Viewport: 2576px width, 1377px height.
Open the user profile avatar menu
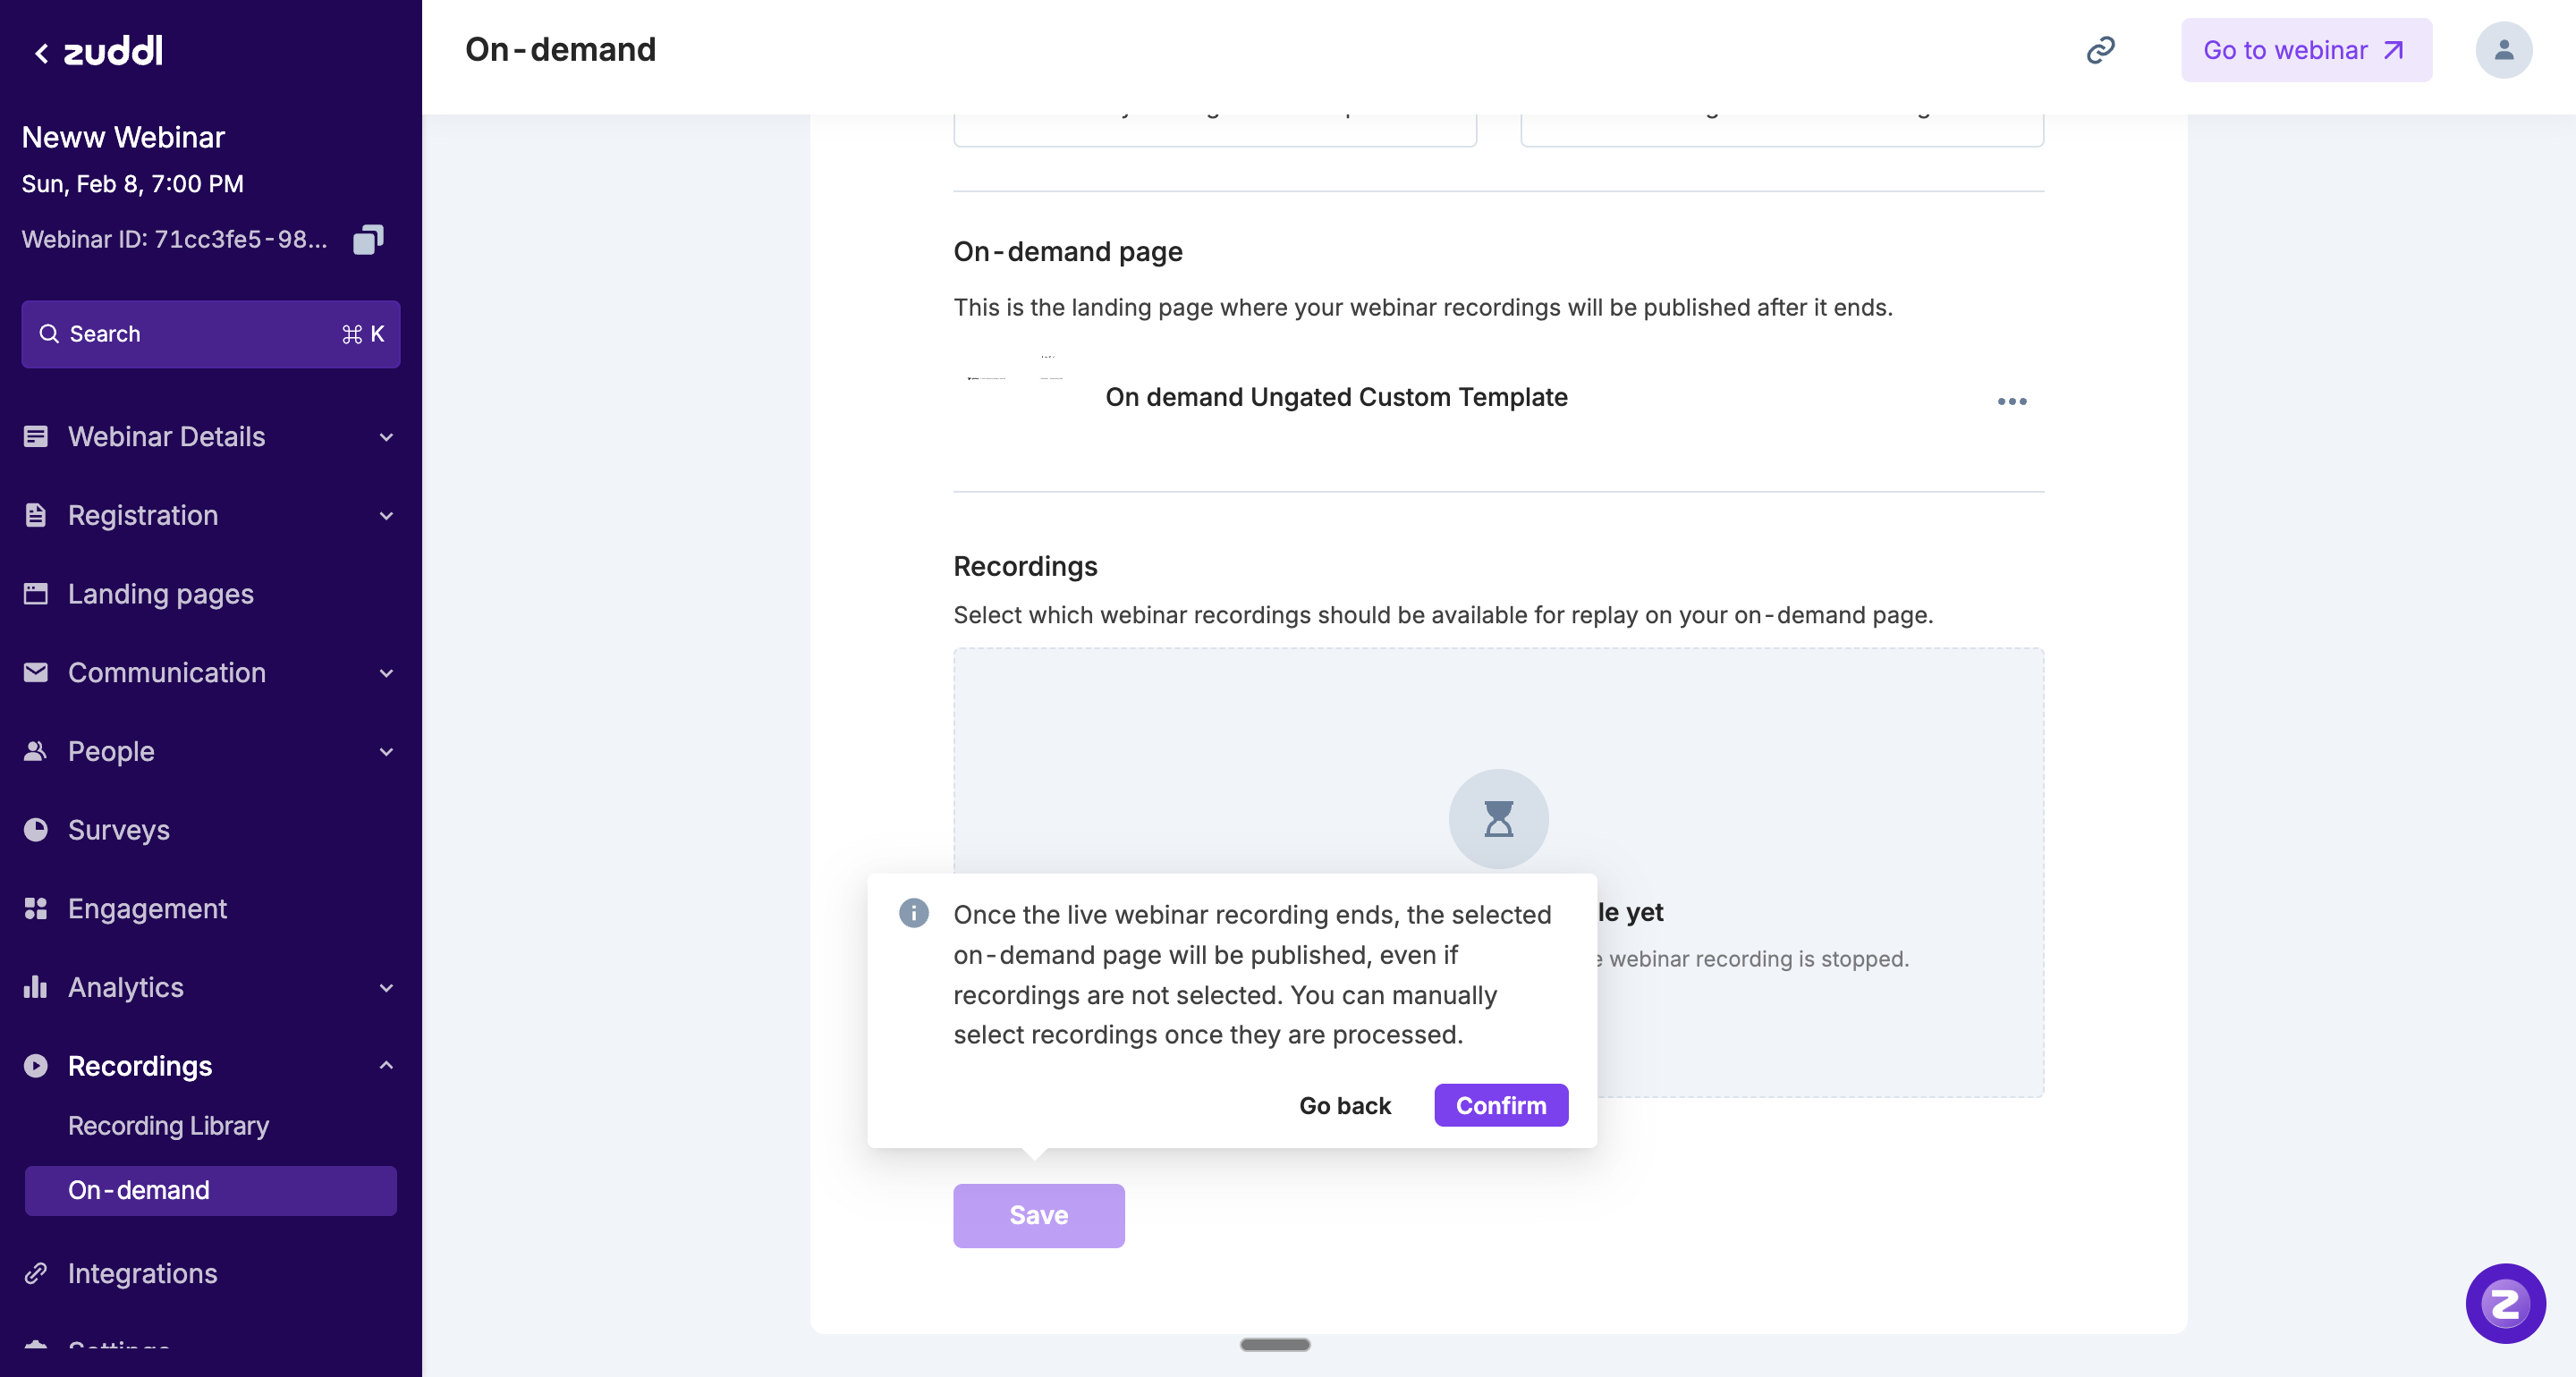(x=2503, y=50)
